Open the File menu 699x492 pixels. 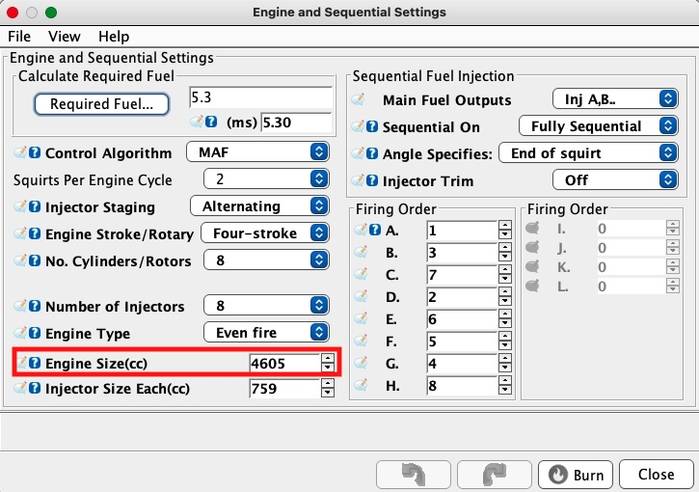click(x=19, y=36)
